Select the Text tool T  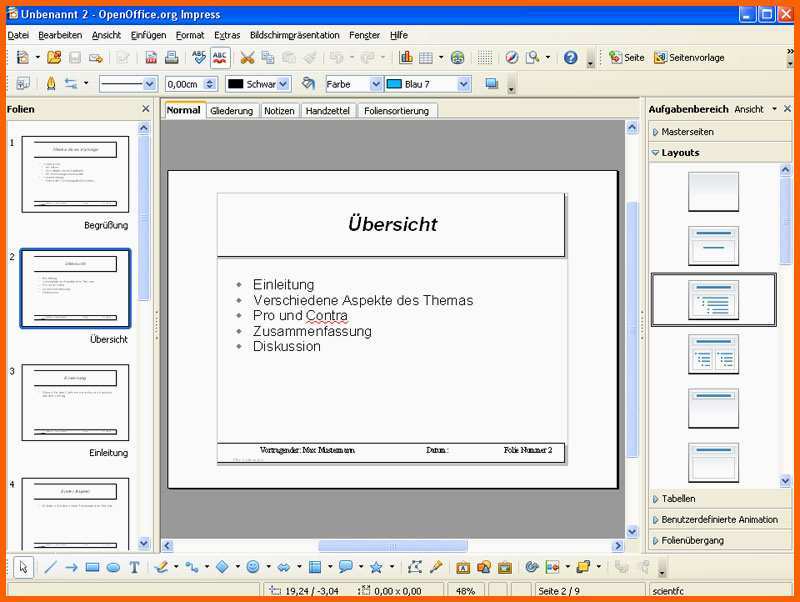tap(134, 567)
